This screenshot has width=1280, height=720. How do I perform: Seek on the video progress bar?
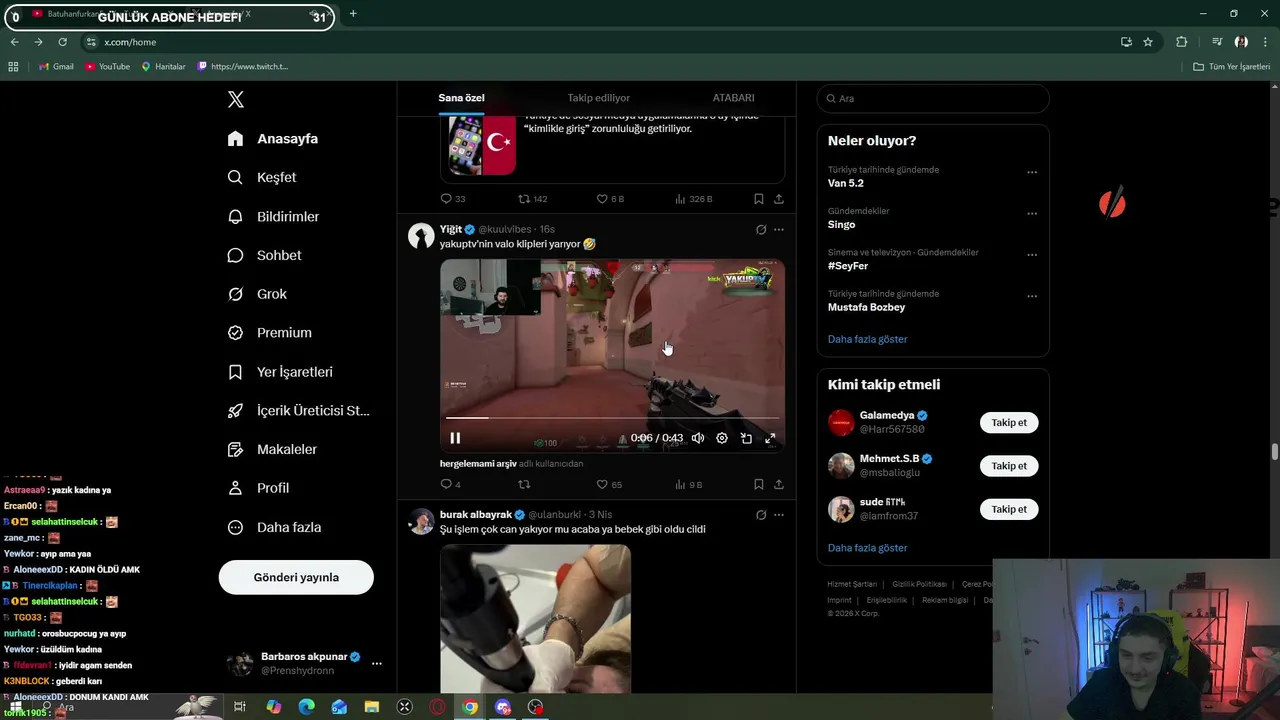pos(612,418)
